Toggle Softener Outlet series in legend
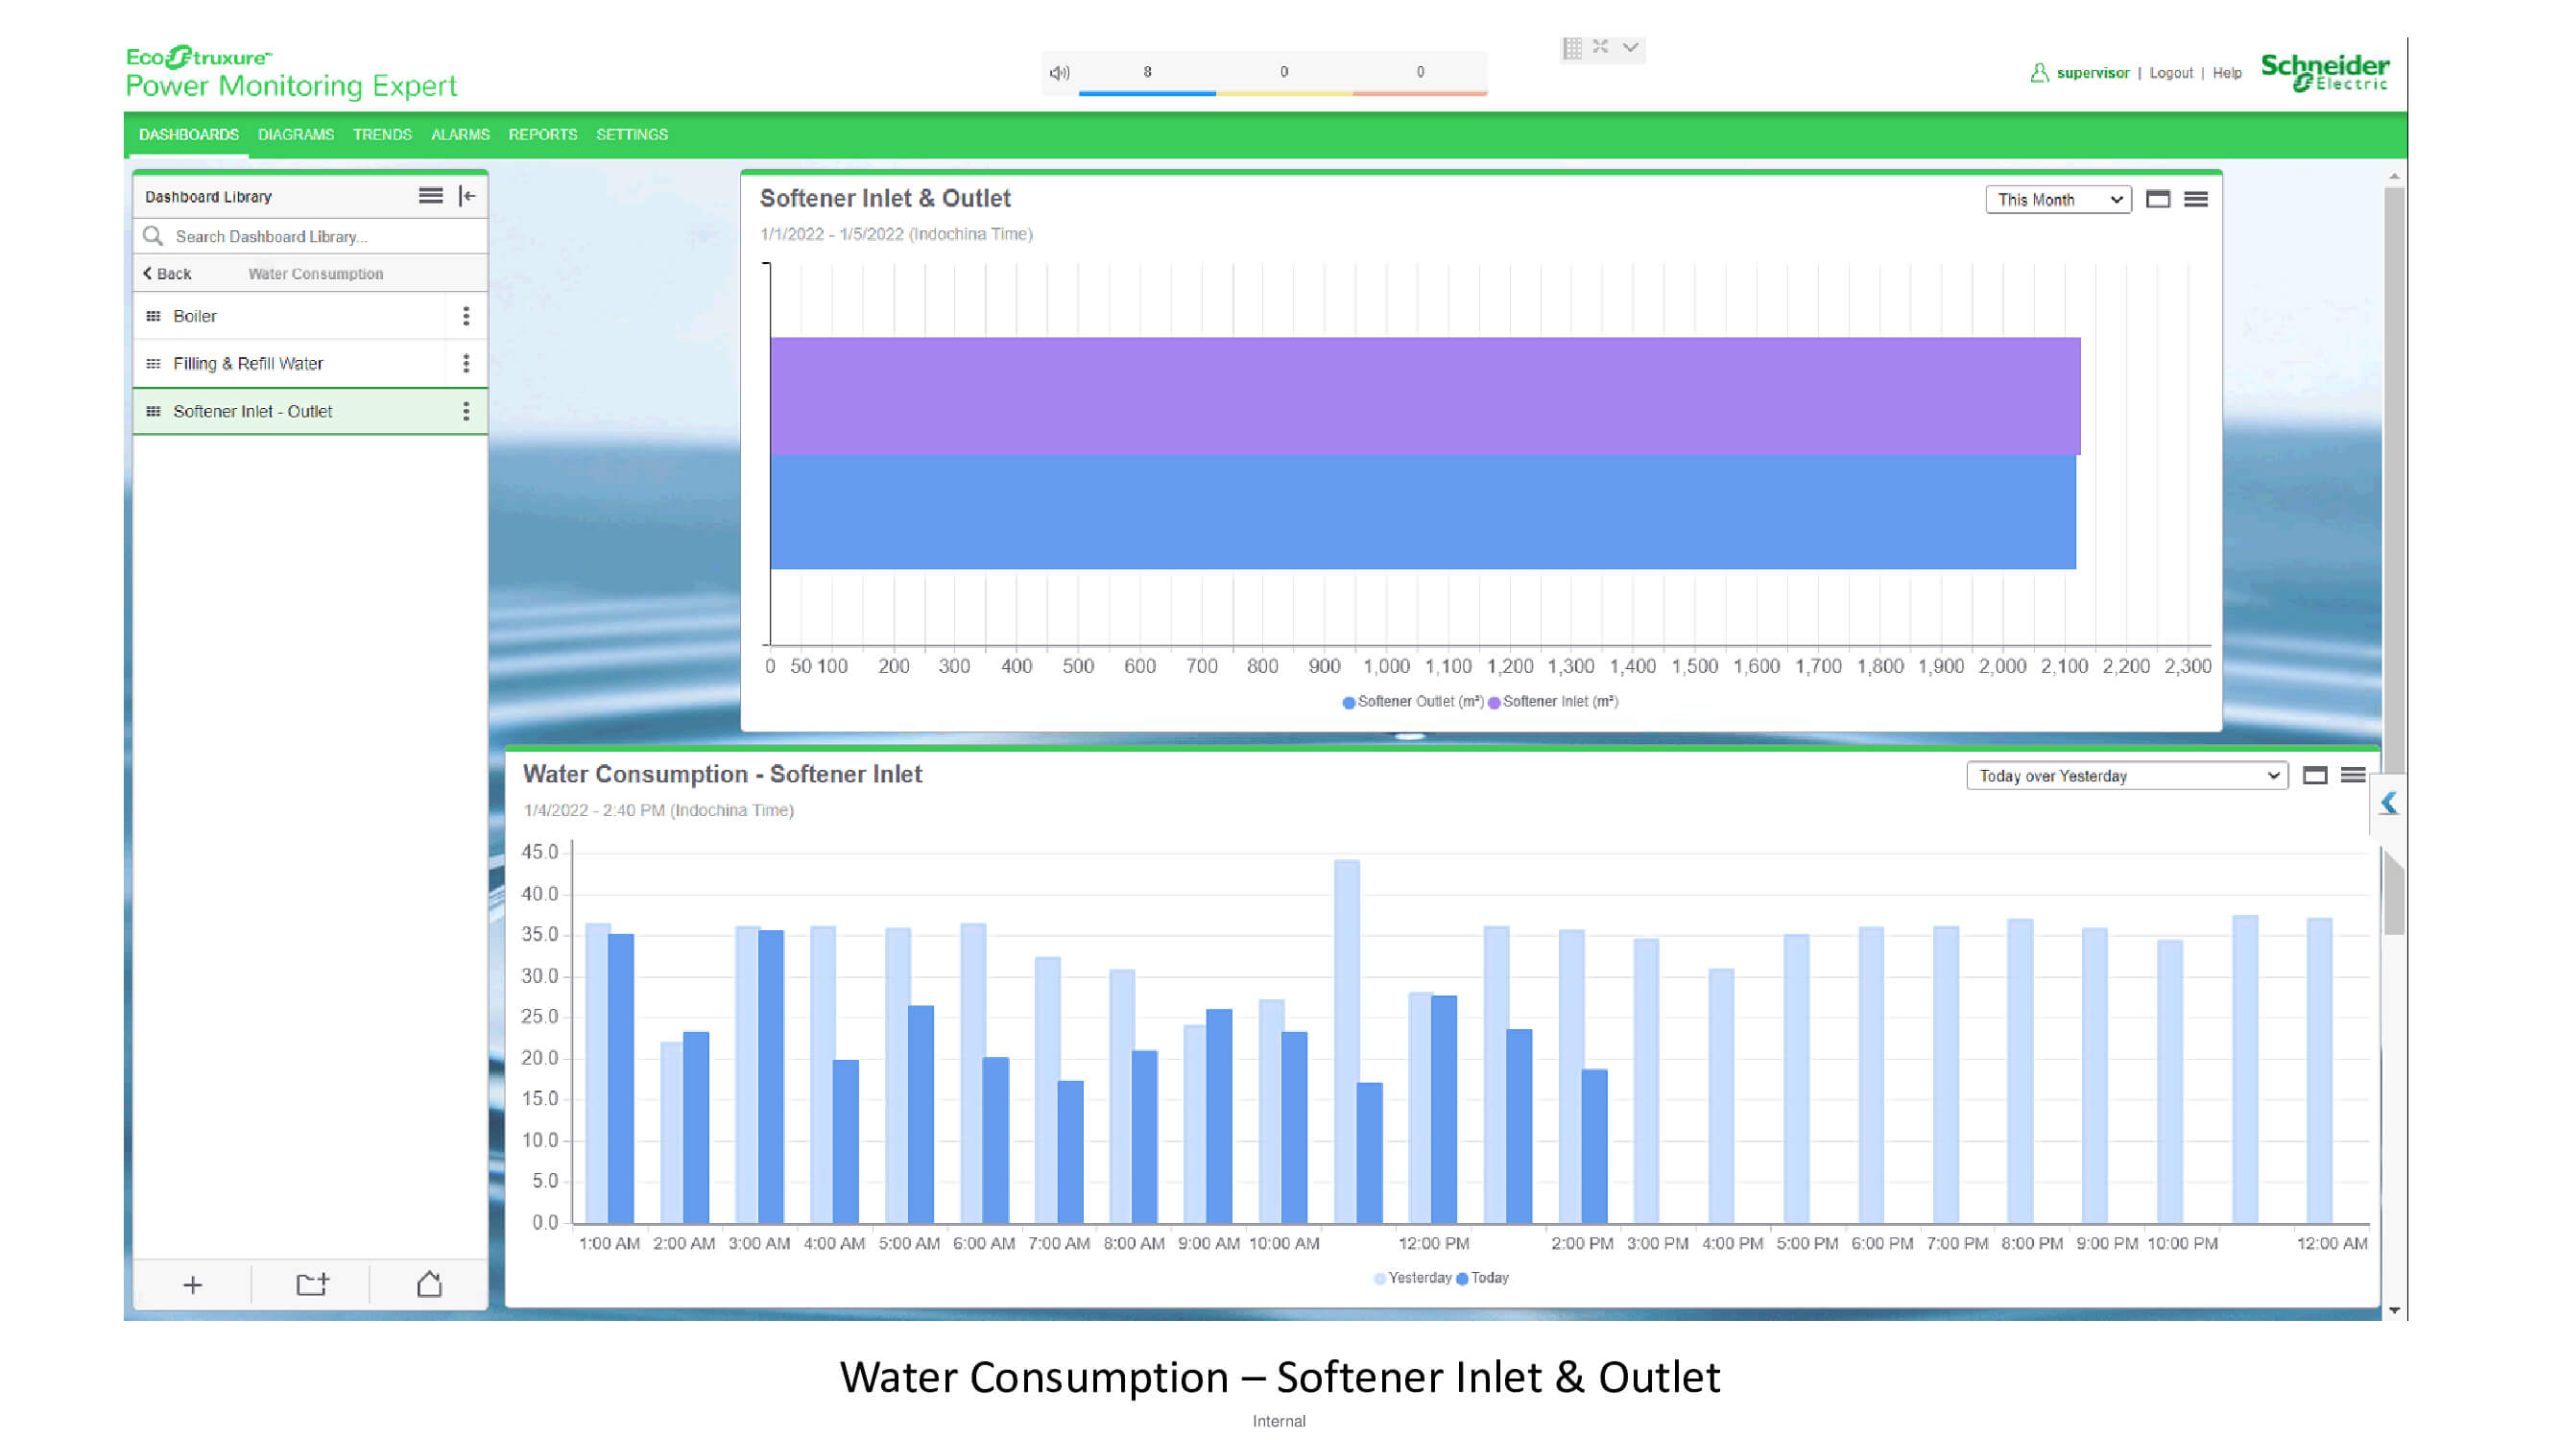This screenshot has width=2560, height=1440. 1412,702
